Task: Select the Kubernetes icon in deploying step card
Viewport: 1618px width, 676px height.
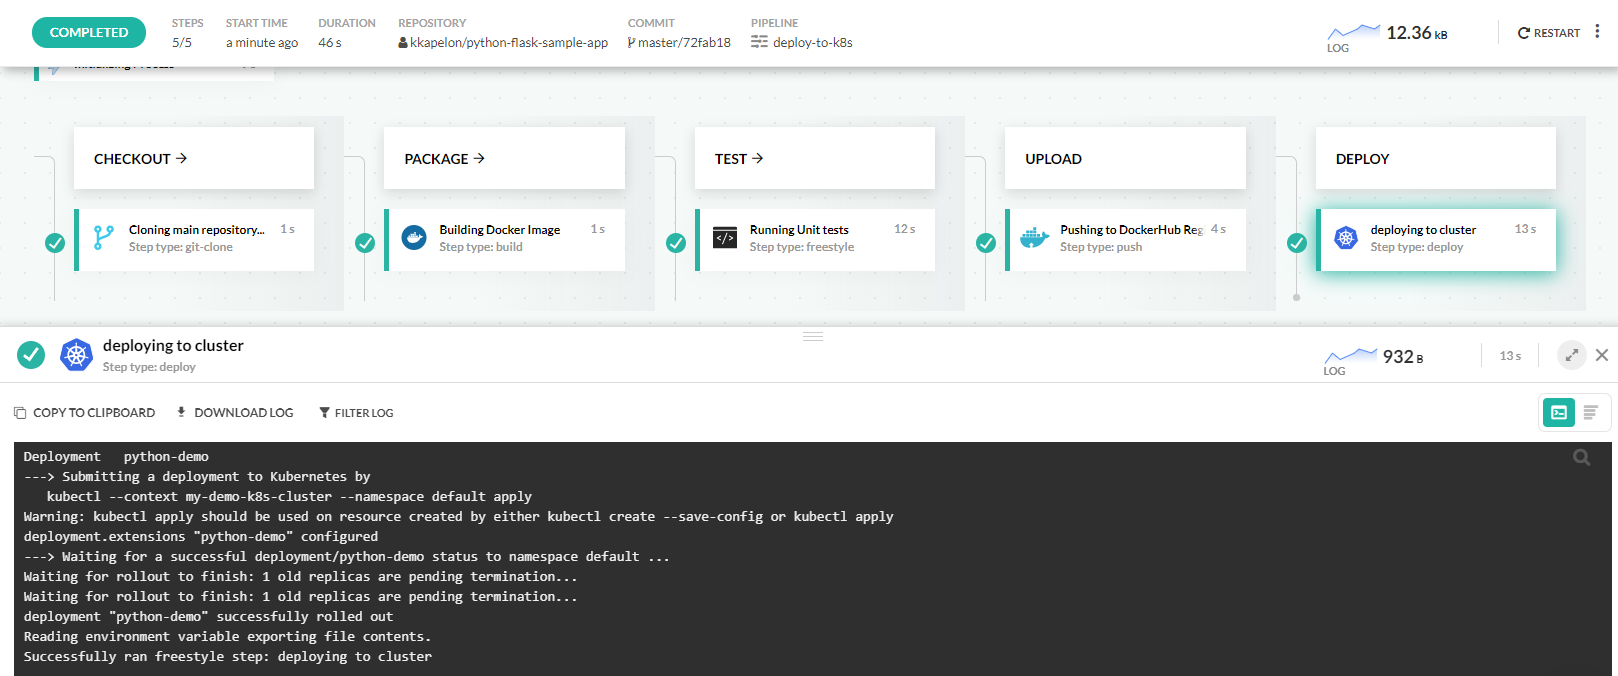Action: coord(1346,238)
